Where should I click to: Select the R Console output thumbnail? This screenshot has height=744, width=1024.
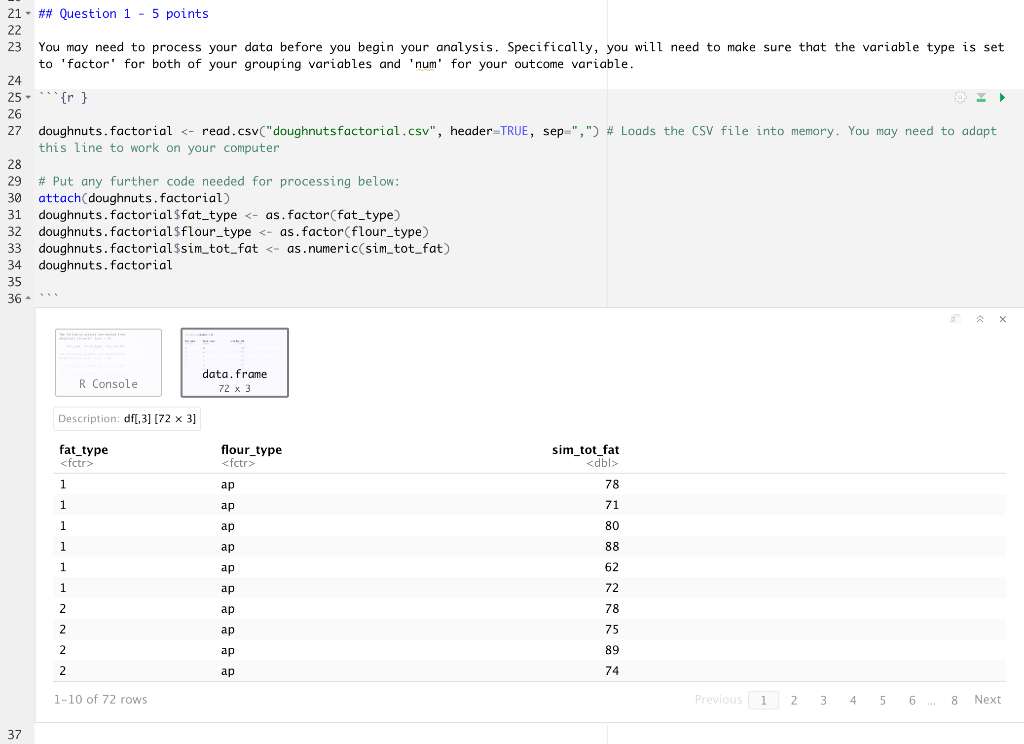pos(108,363)
